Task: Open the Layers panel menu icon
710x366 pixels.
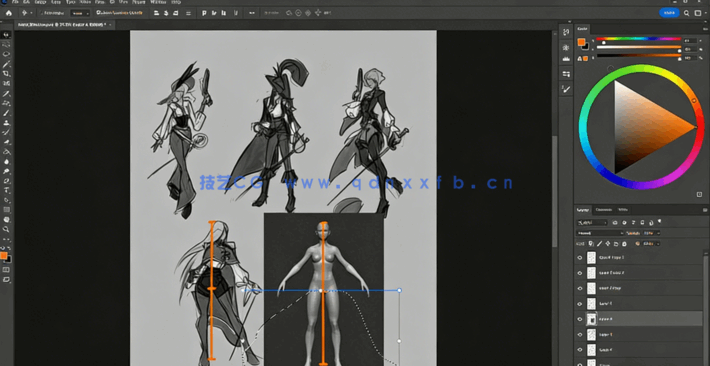Action: point(705,210)
